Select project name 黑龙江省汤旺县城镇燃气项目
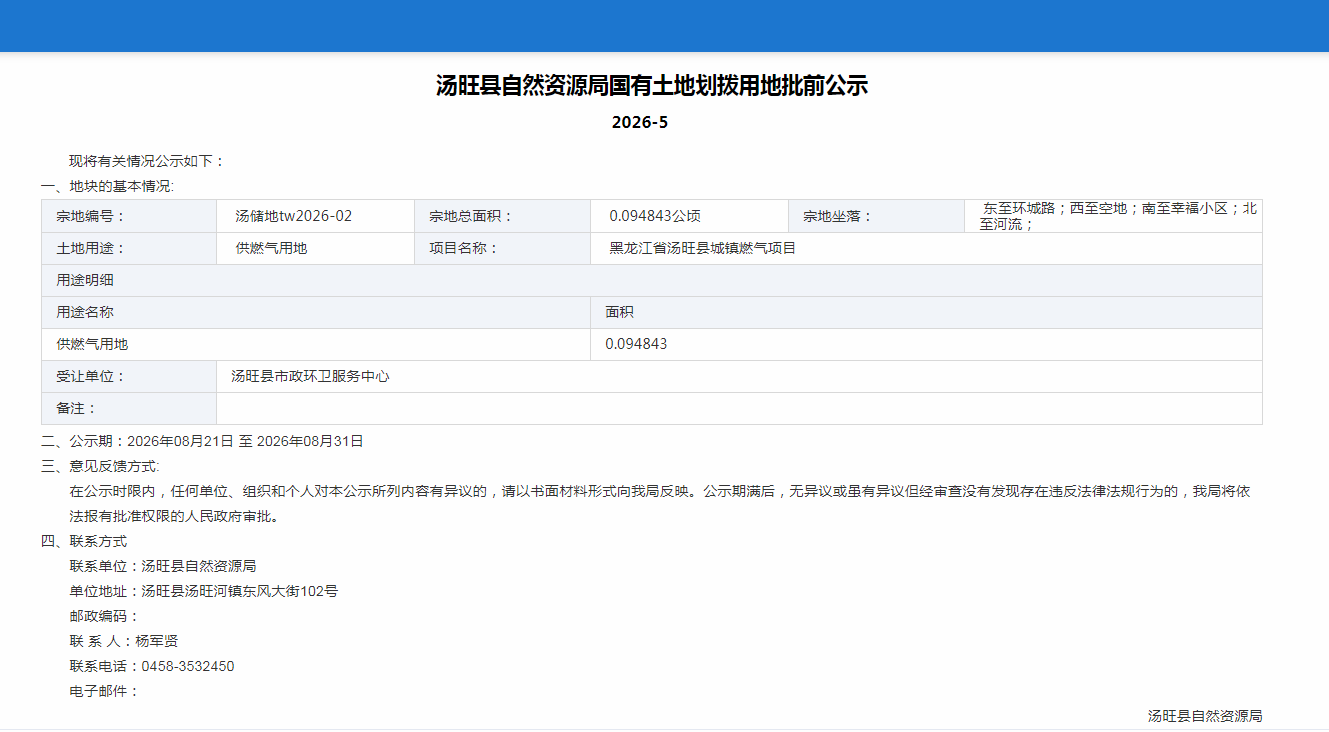This screenshot has width=1329, height=732. pos(703,248)
